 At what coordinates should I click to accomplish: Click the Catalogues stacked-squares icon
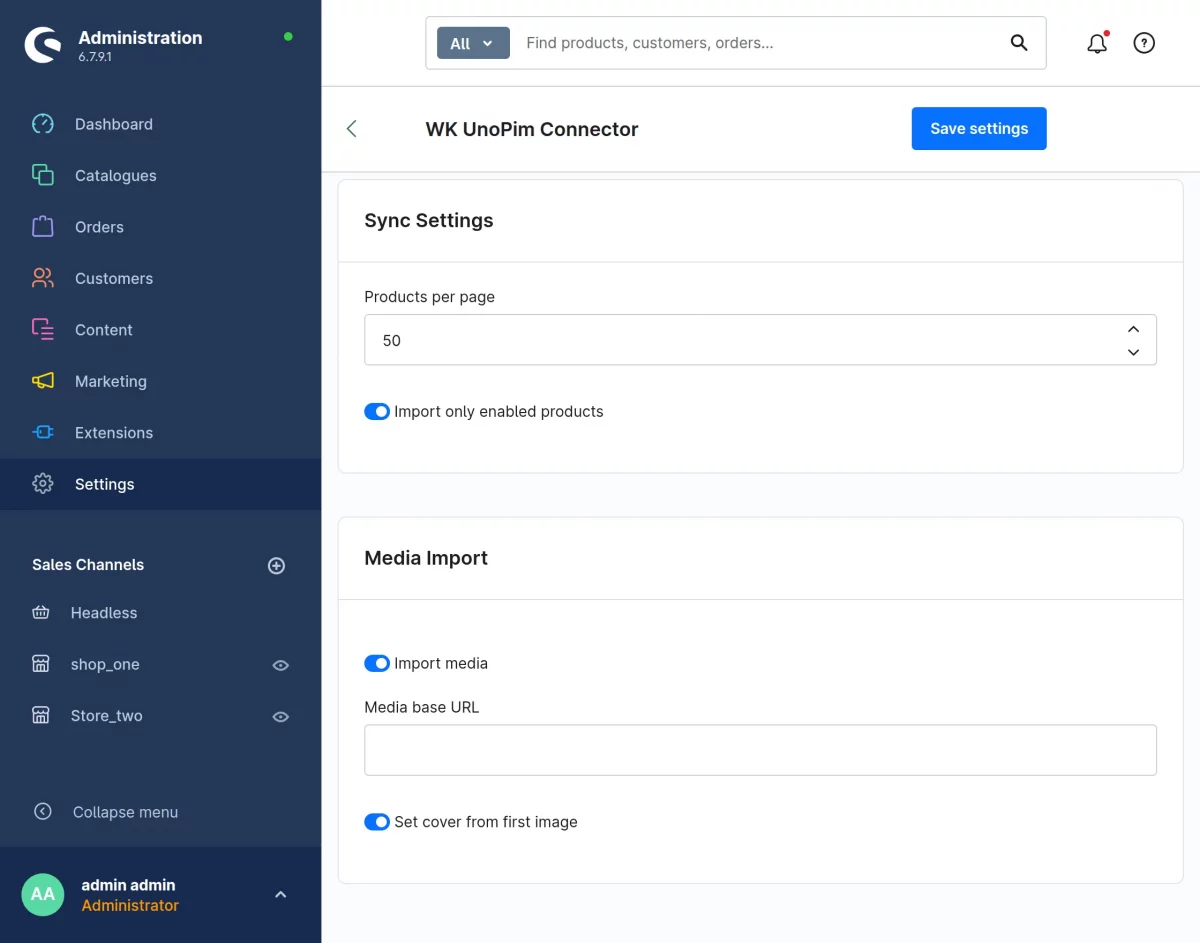click(x=43, y=175)
